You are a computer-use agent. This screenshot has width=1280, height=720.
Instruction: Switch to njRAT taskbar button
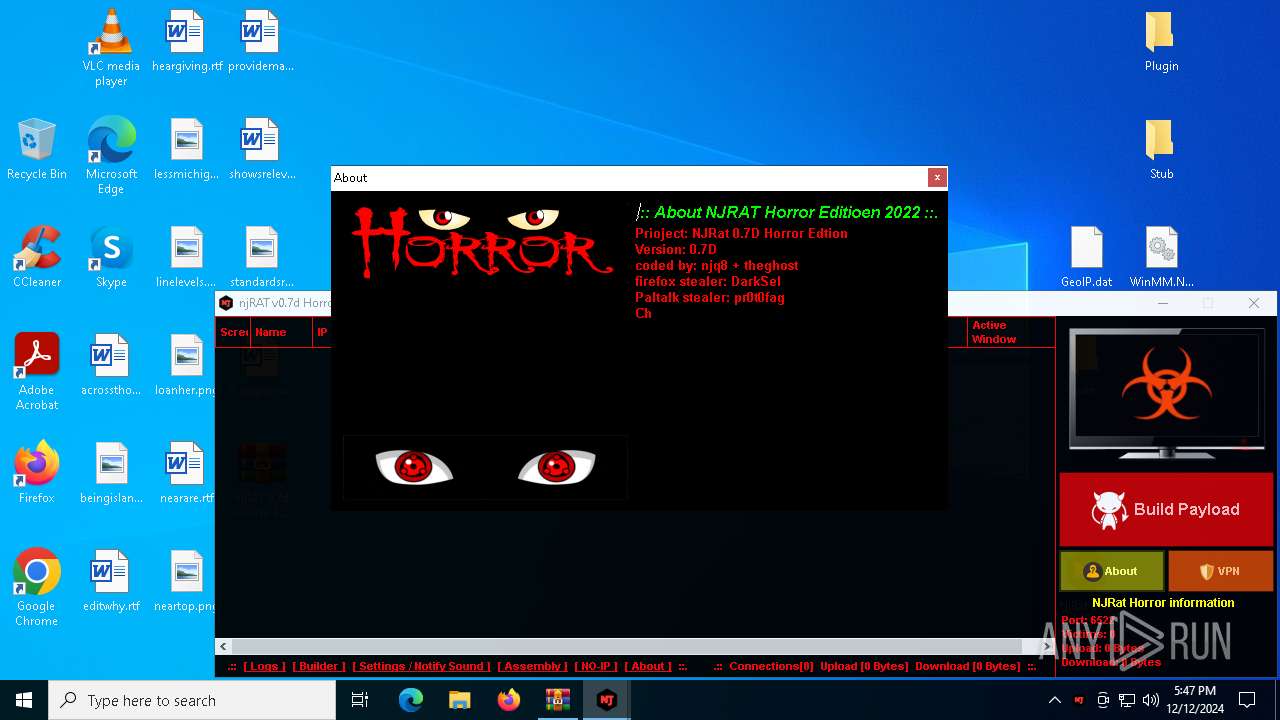(606, 700)
